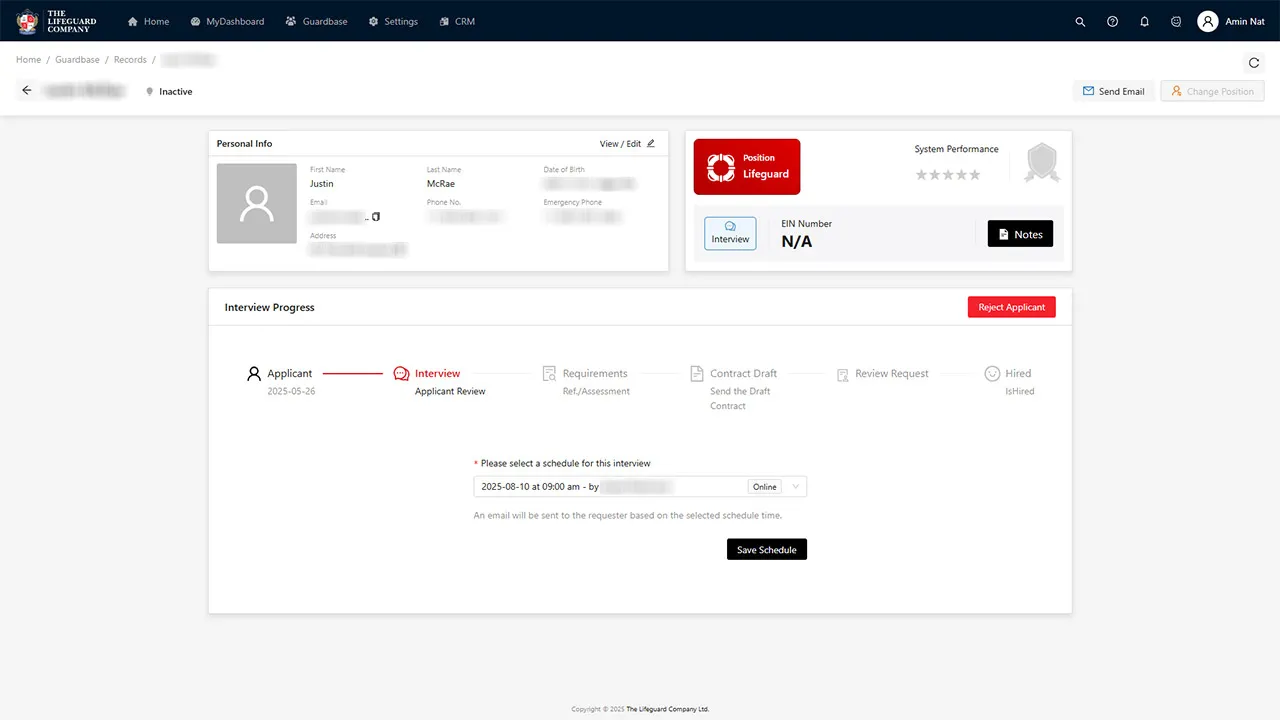Open the help question mark icon
The height and width of the screenshot is (720, 1280).
tap(1112, 21)
